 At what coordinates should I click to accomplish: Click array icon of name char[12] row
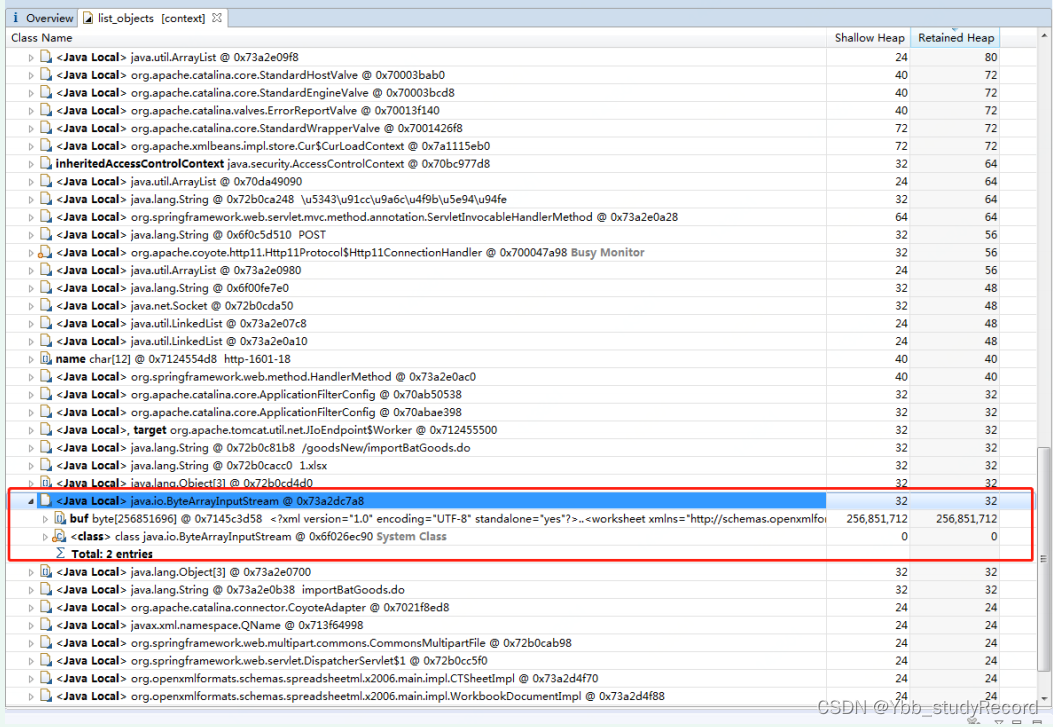[x=46, y=358]
